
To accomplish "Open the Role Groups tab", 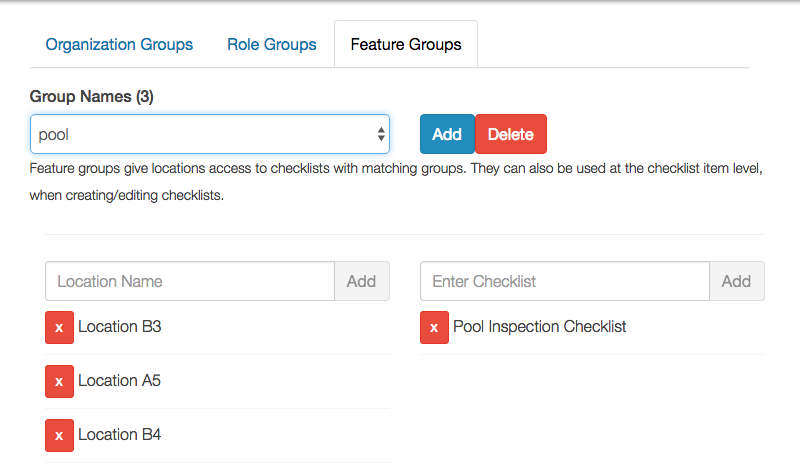I will point(271,45).
